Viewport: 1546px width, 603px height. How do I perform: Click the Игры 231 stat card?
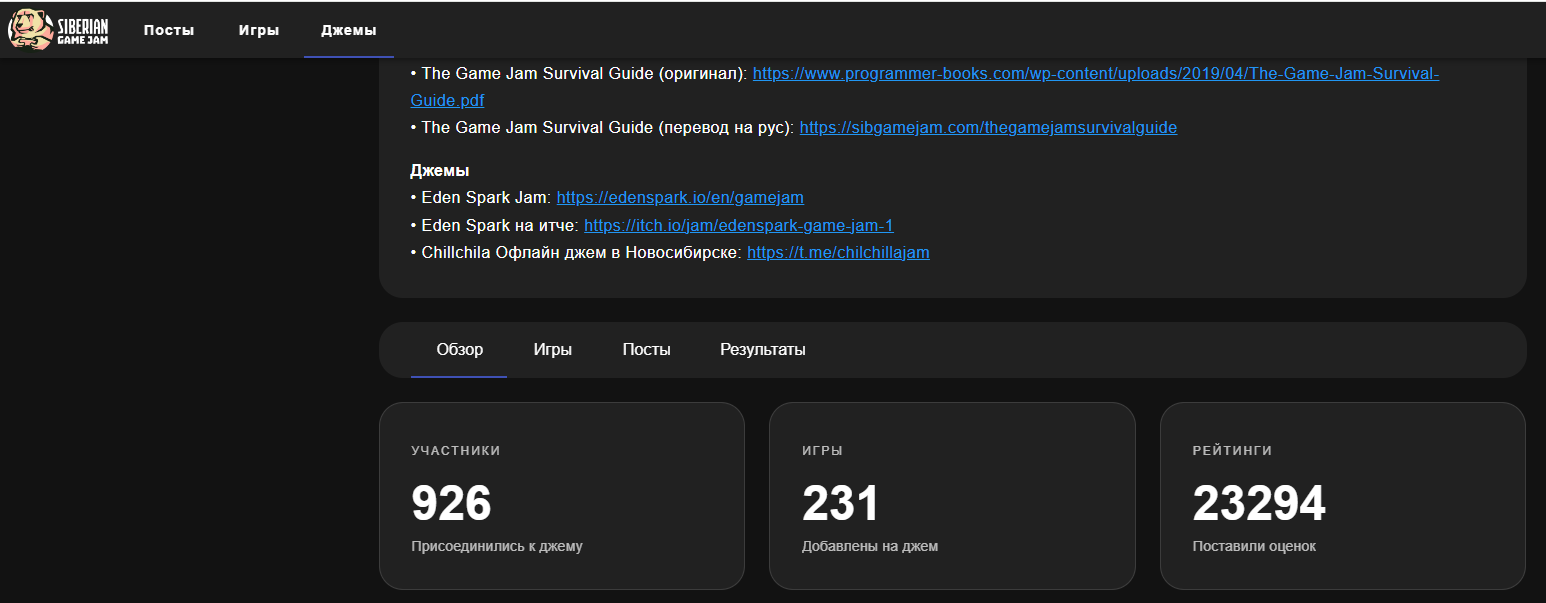[x=952, y=496]
